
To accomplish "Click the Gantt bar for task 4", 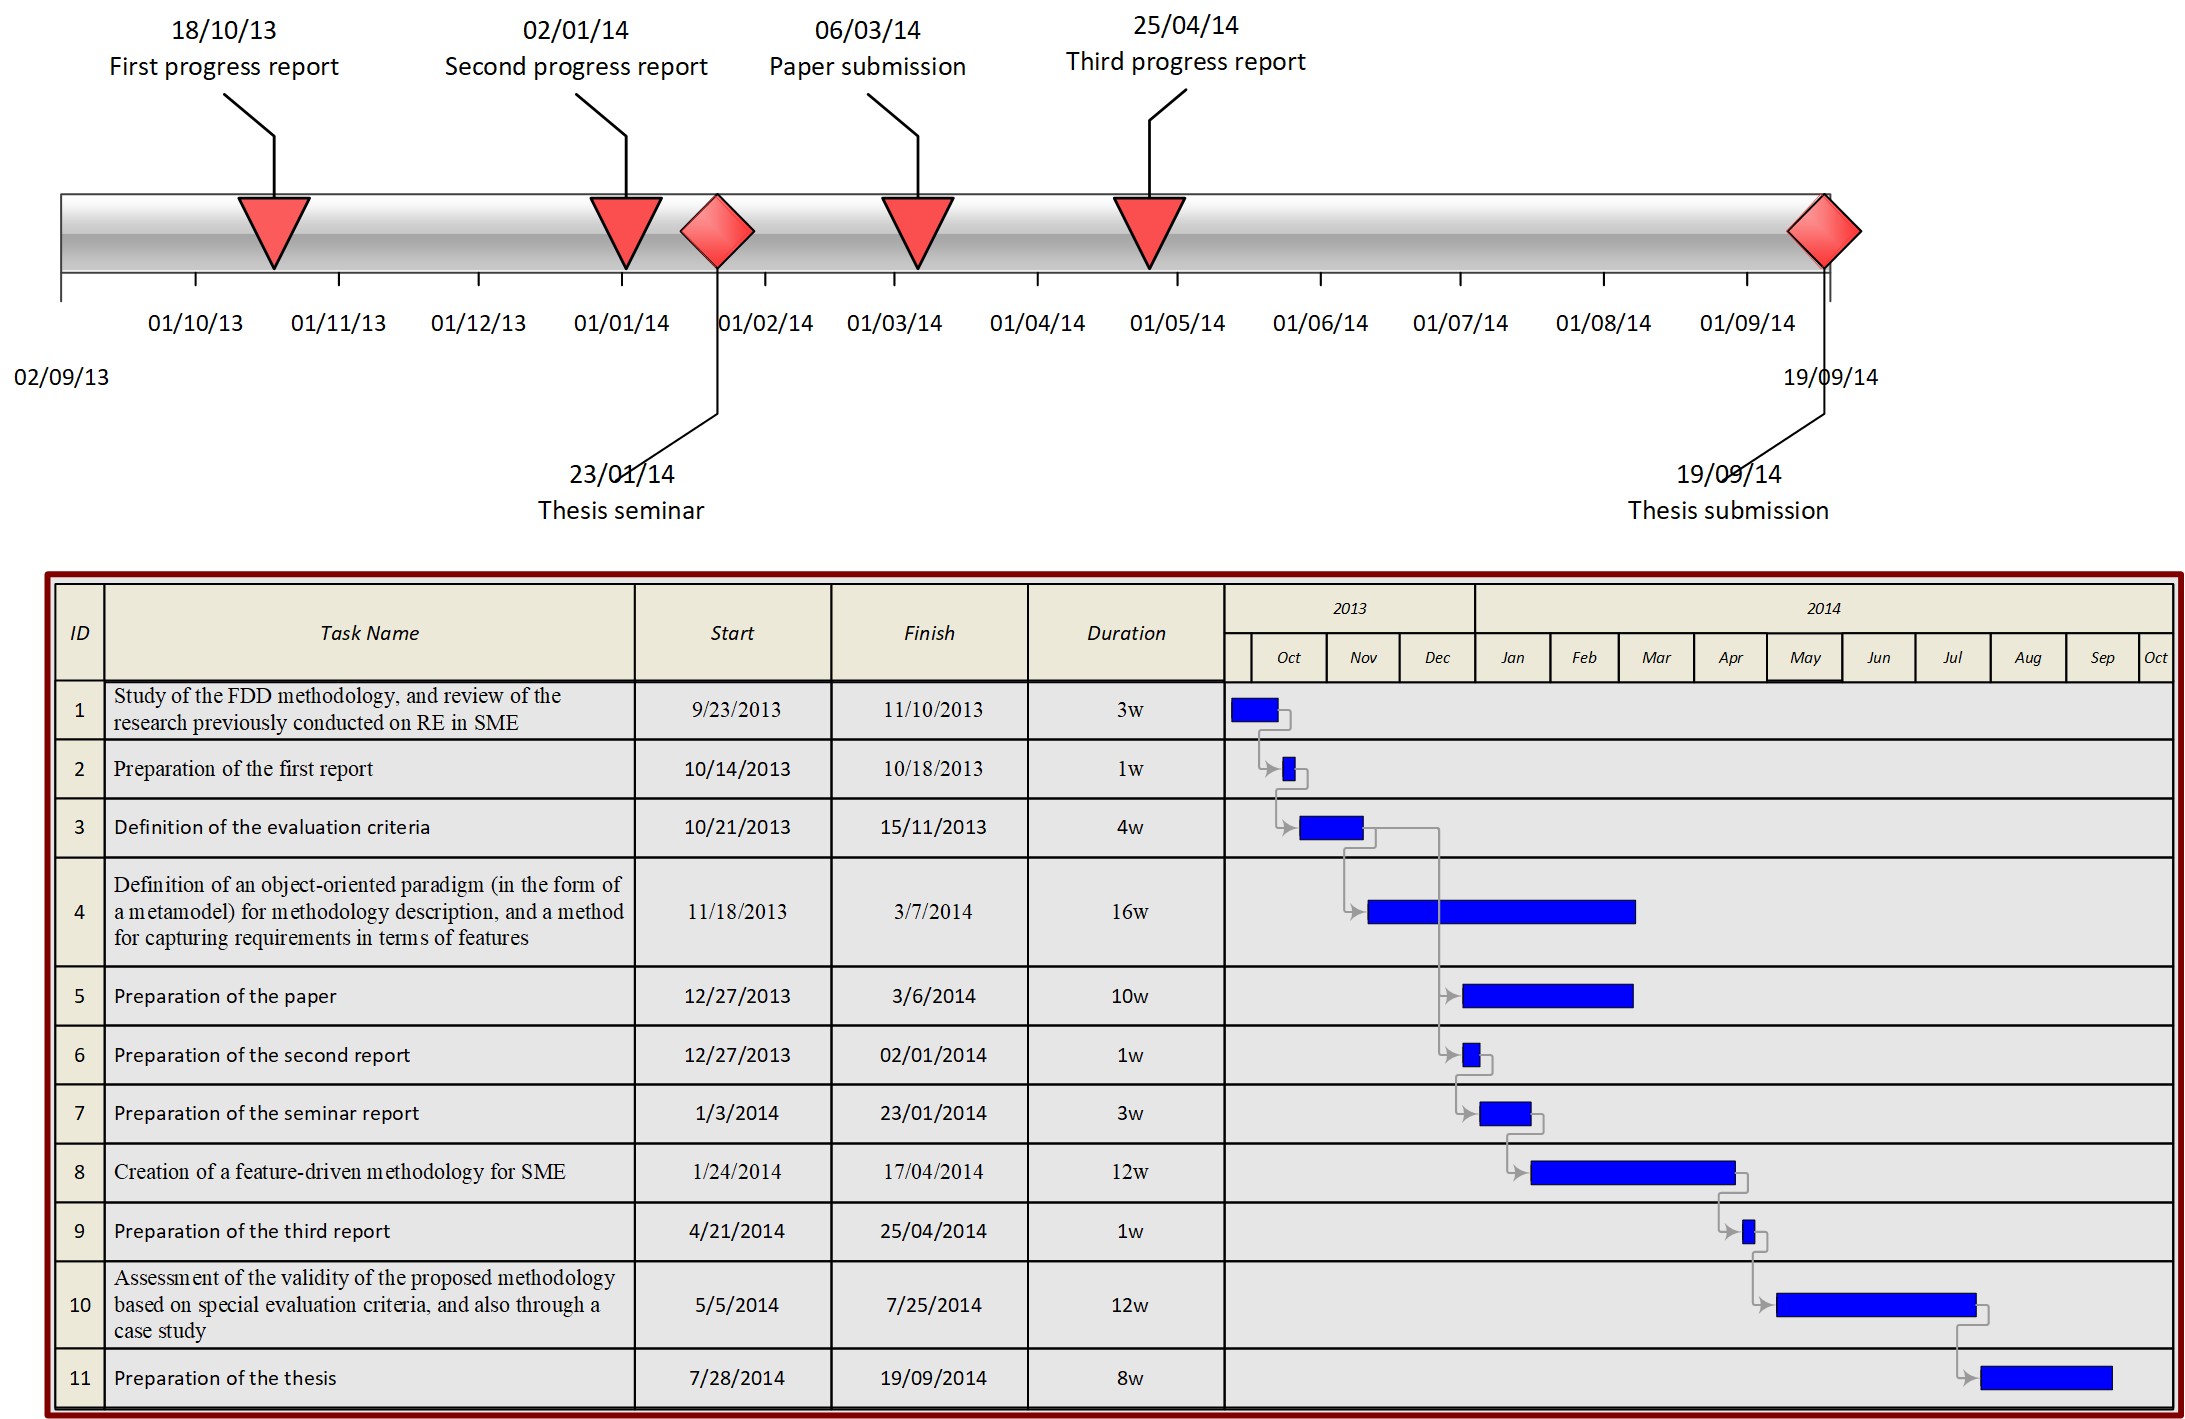I will tap(1500, 911).
